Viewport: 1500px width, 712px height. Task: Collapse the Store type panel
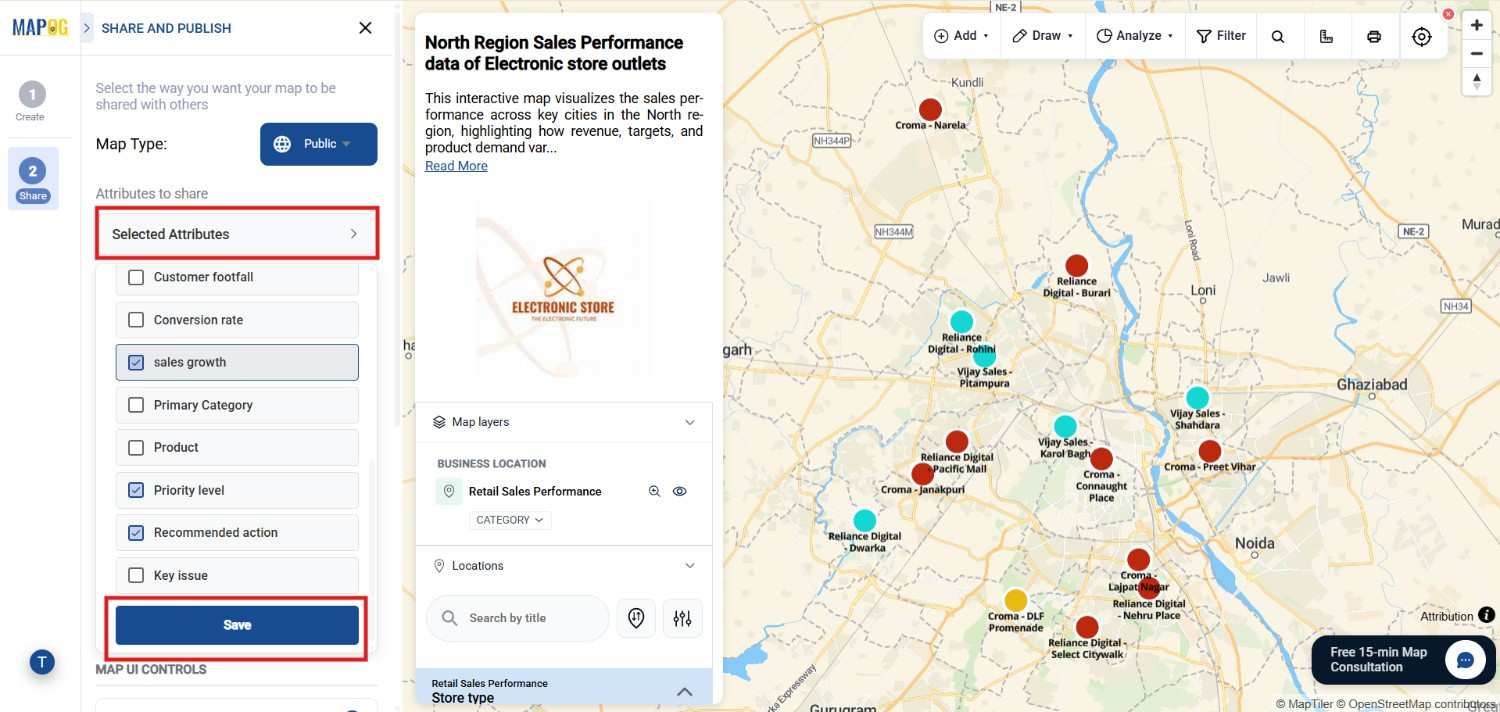coord(685,691)
